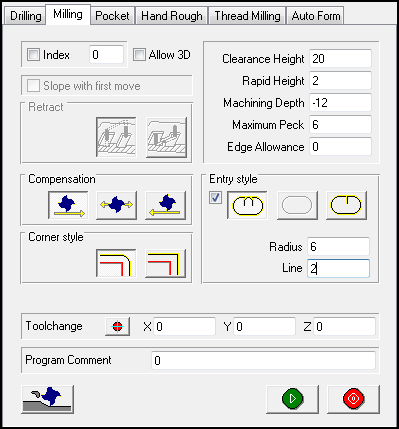The height and width of the screenshot is (429, 399).
Task: Click the Toolchange position crosshair icon
Action: point(117,326)
